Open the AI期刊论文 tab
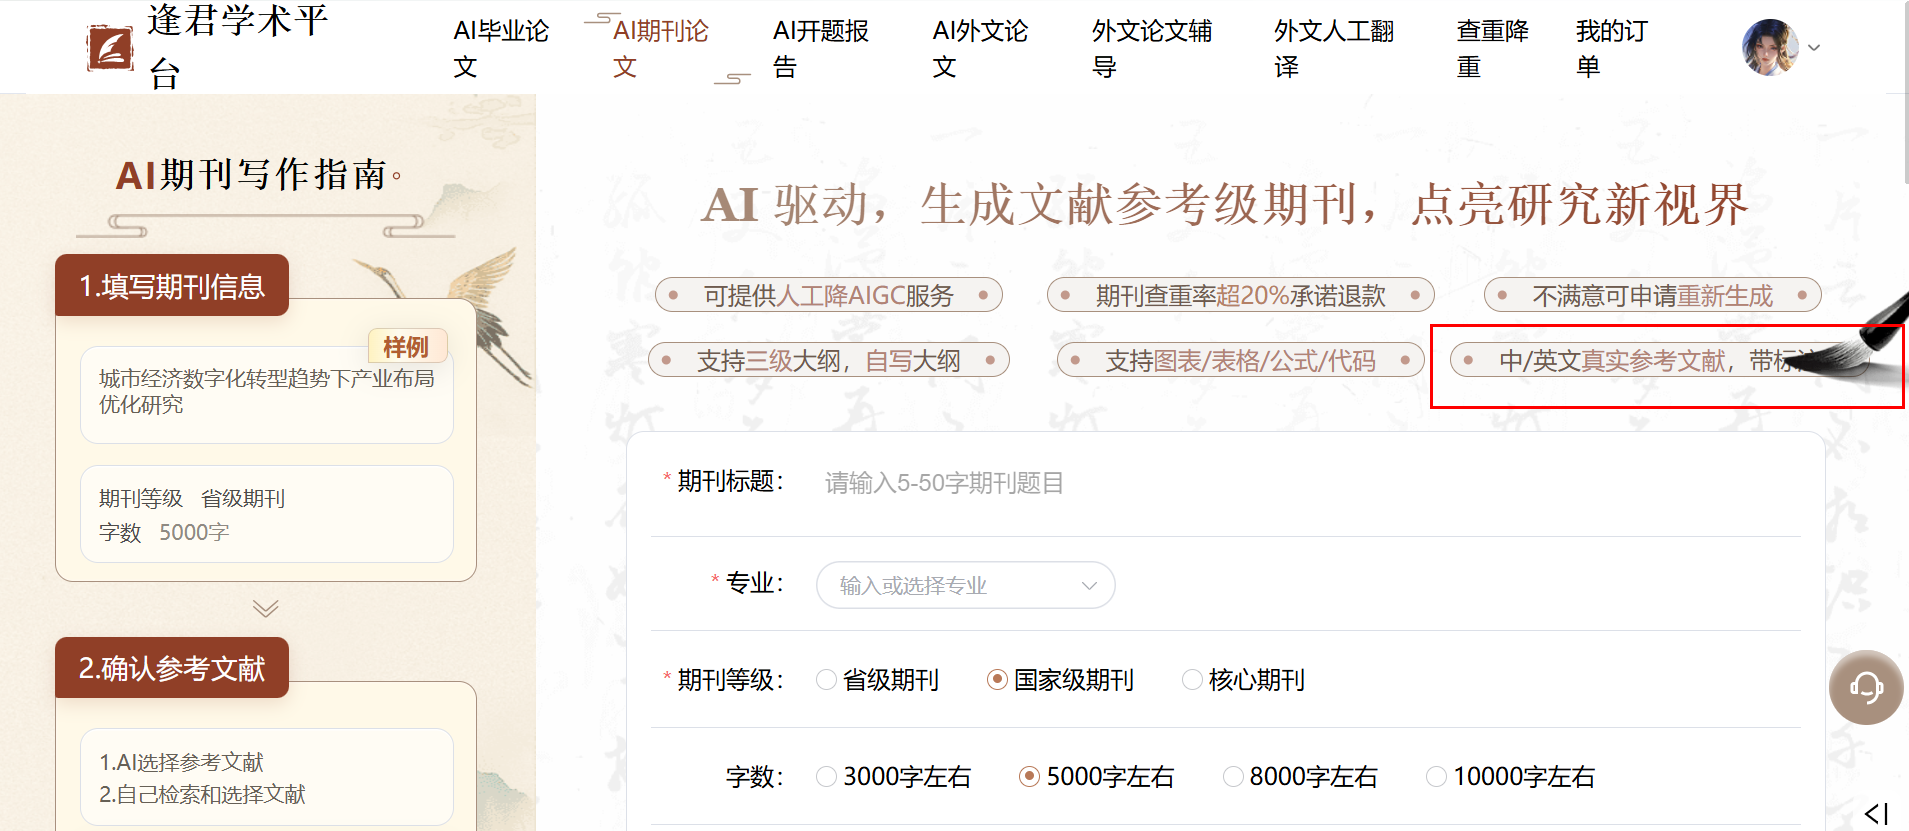1909x831 pixels. 661,48
